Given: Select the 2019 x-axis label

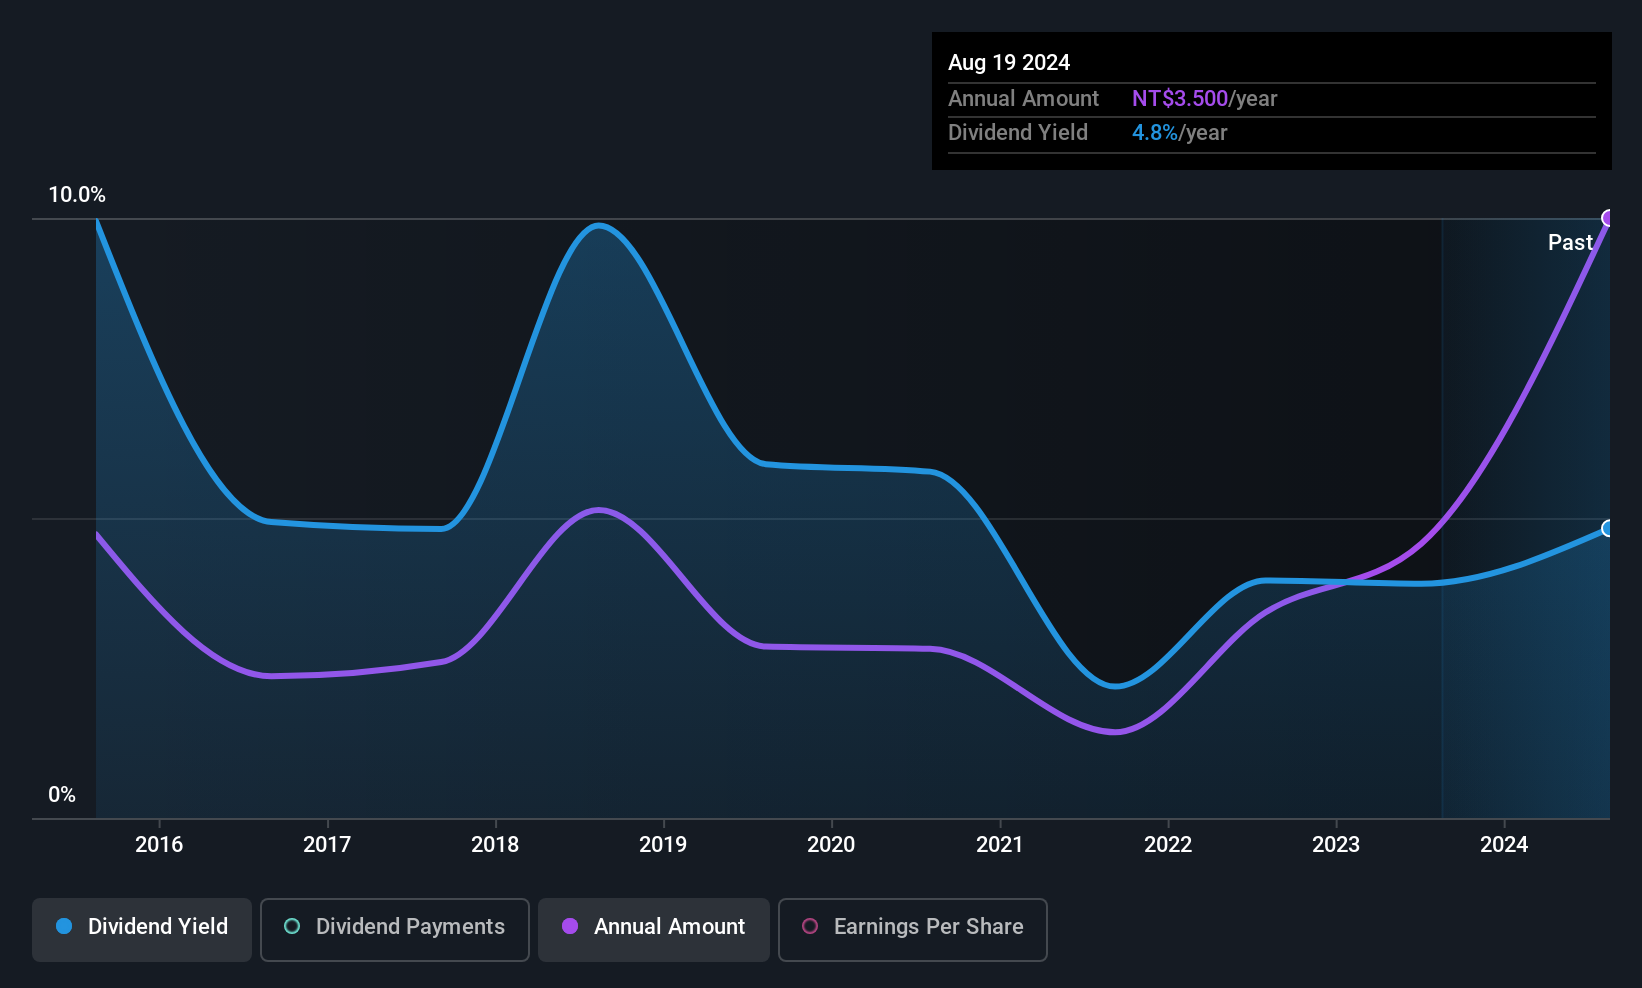Looking at the screenshot, I should click(x=663, y=845).
